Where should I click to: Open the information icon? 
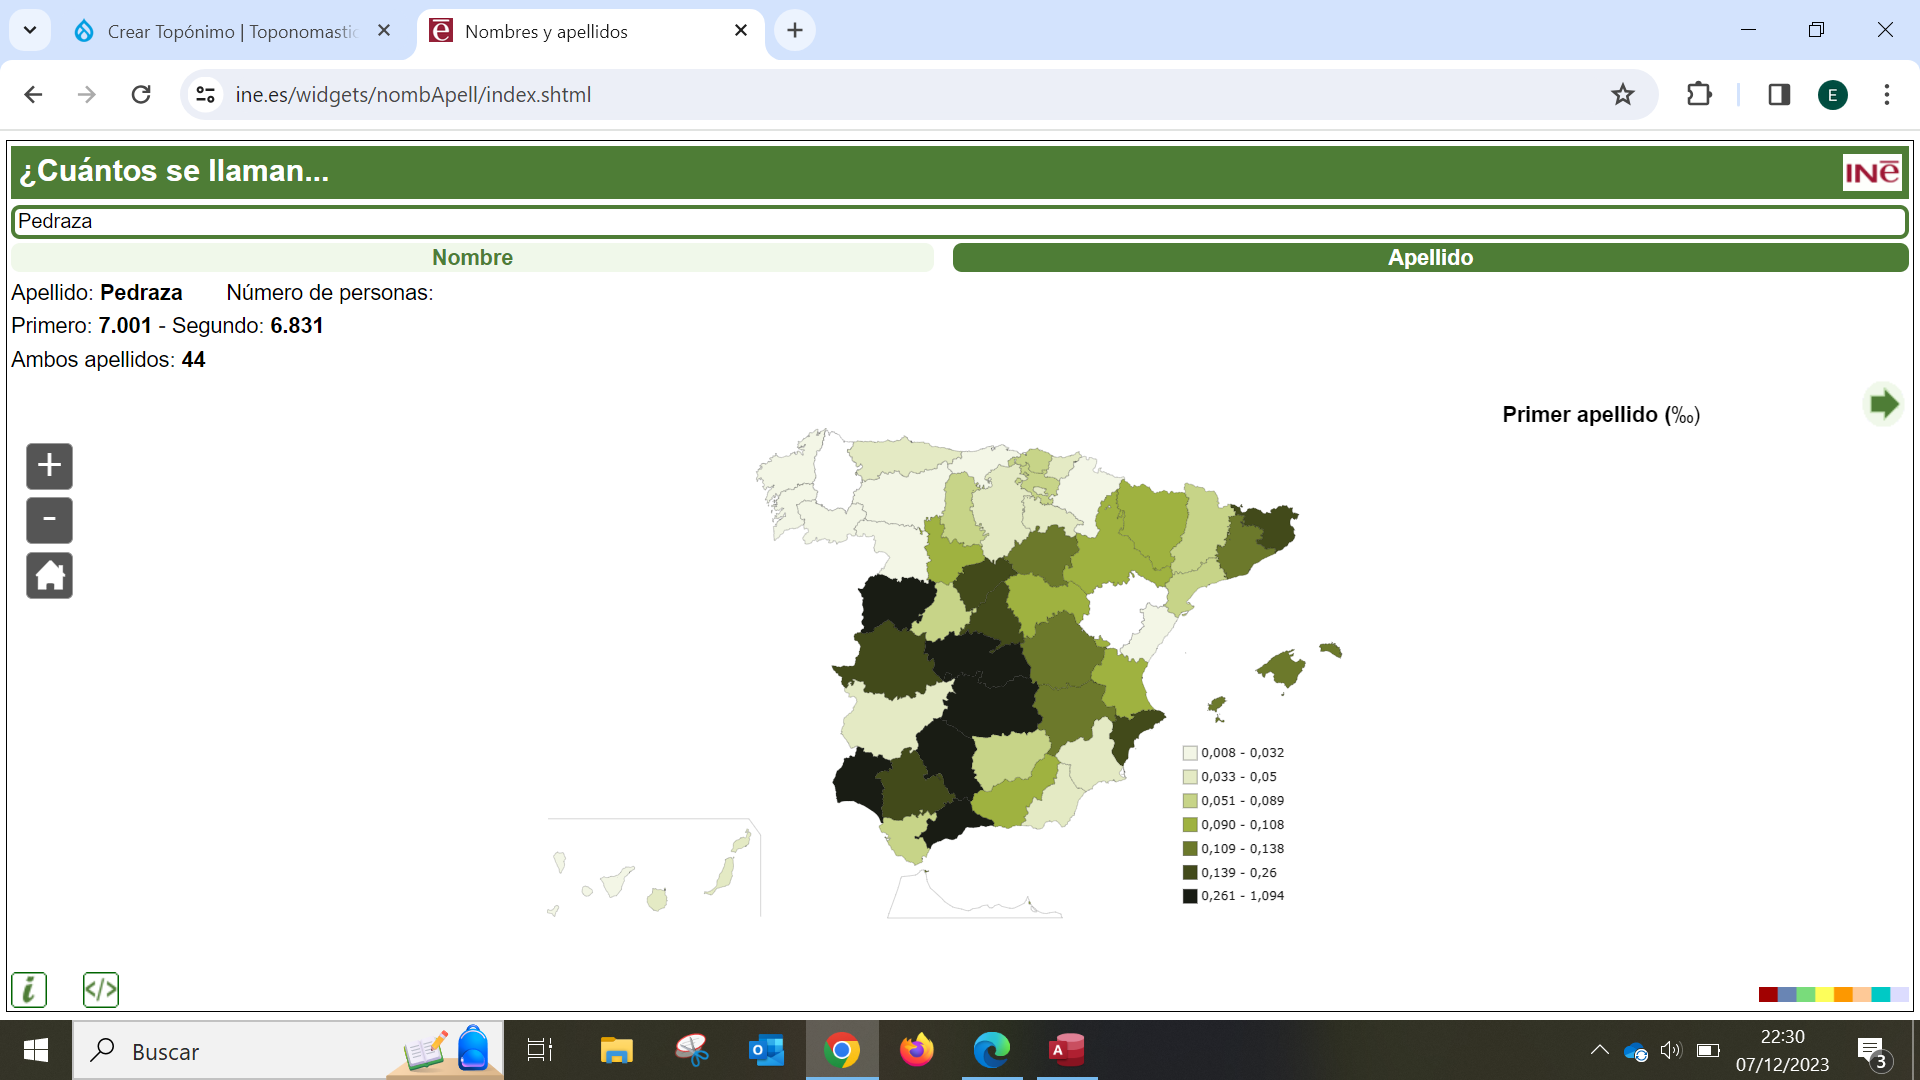29,990
